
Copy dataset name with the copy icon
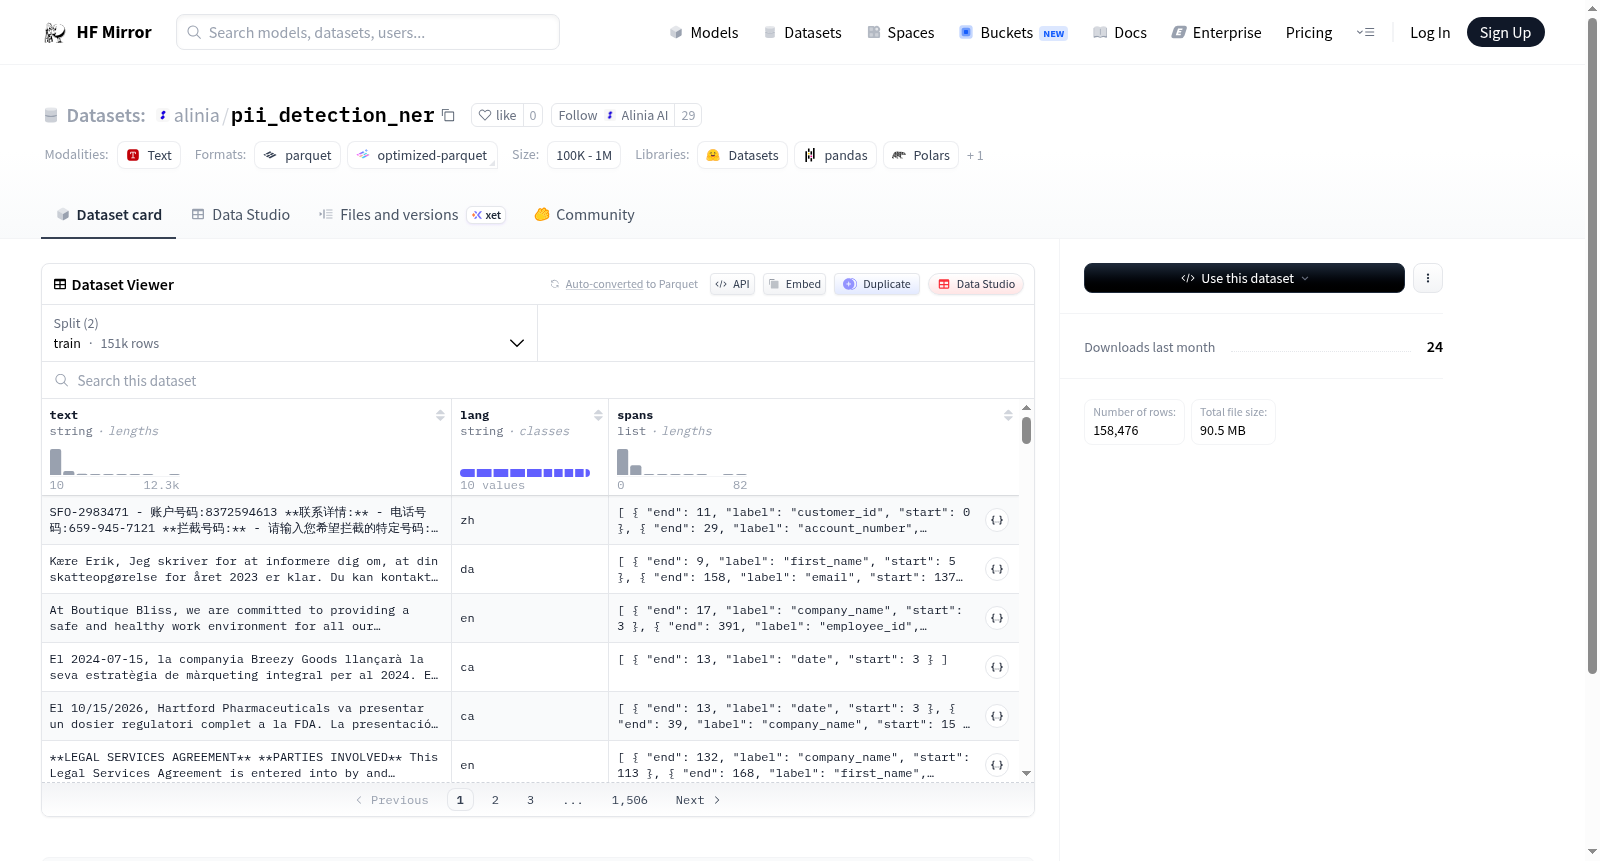click(448, 115)
